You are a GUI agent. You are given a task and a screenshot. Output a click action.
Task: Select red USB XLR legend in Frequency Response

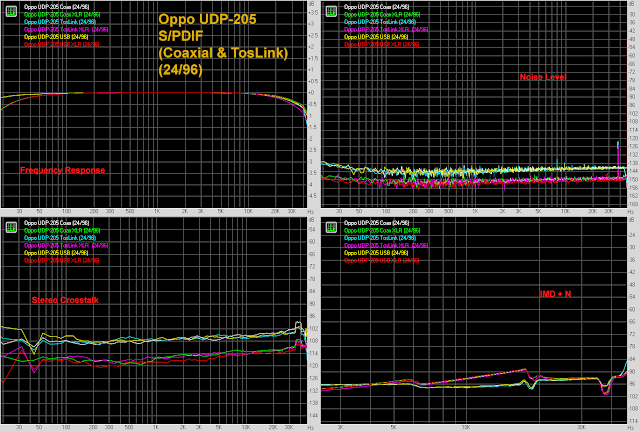(x=61, y=44)
